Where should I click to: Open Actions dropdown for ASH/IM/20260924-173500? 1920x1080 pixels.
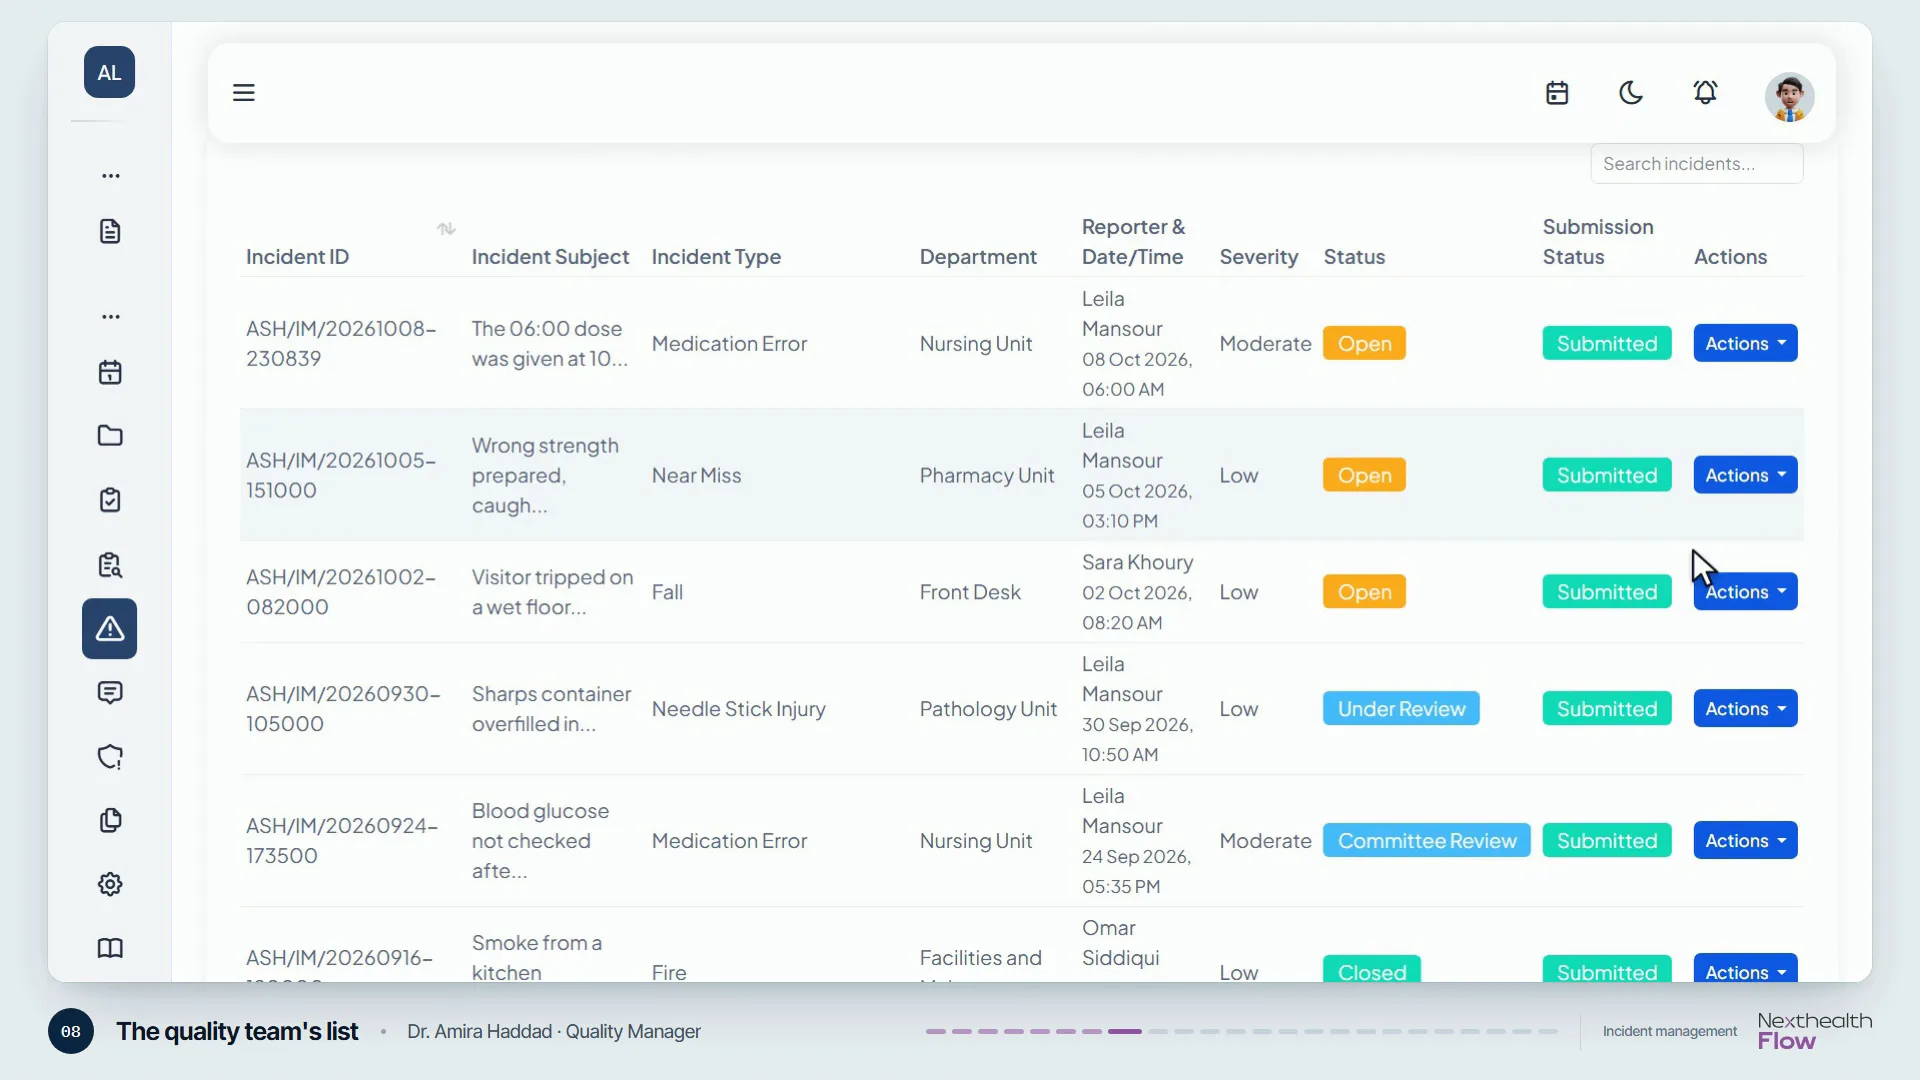click(x=1745, y=841)
